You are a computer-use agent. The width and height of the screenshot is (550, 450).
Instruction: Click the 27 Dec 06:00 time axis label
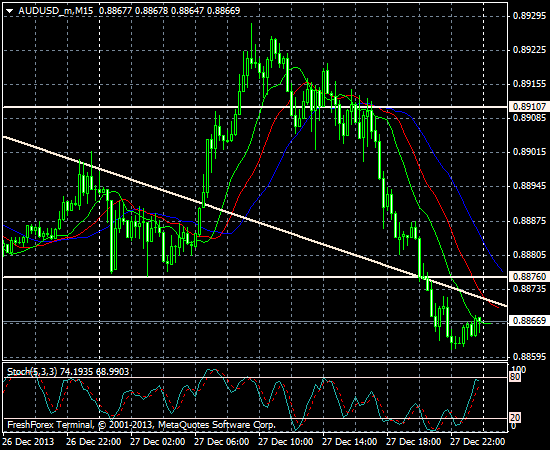point(222,441)
